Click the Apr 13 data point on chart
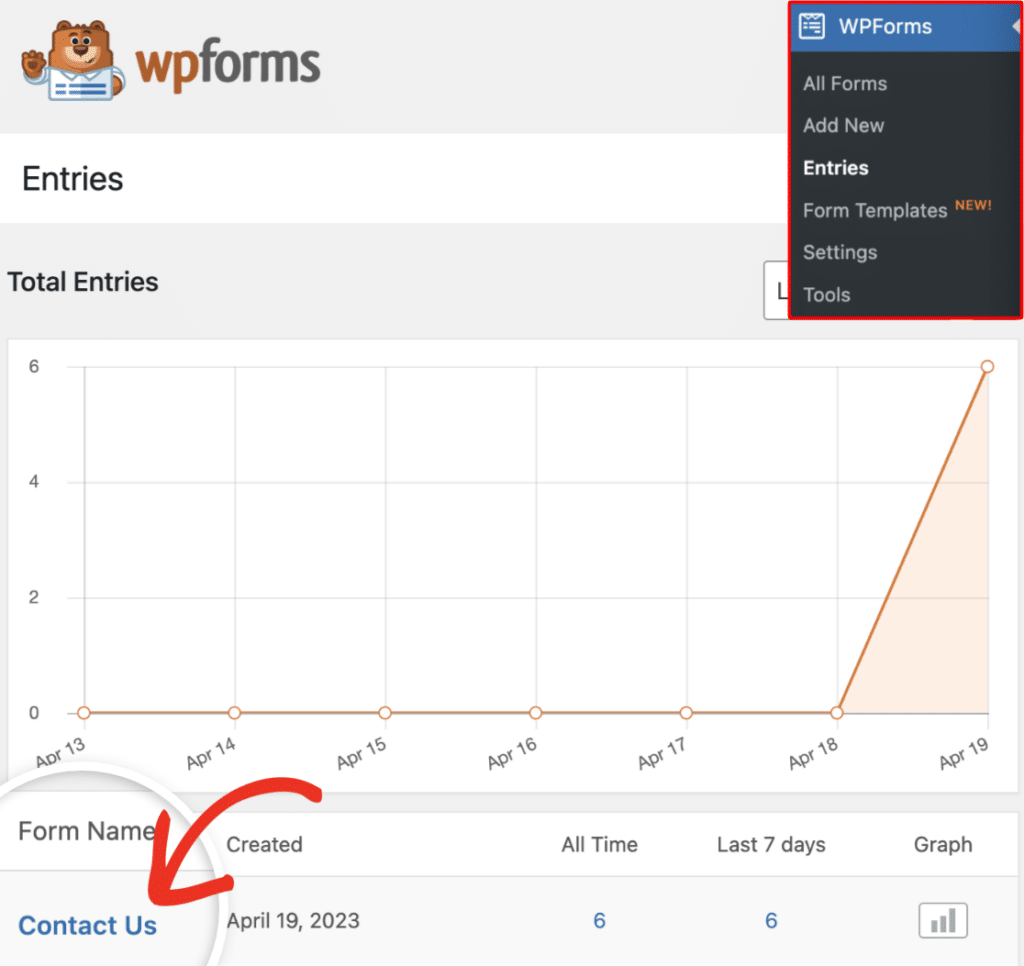 coord(84,713)
